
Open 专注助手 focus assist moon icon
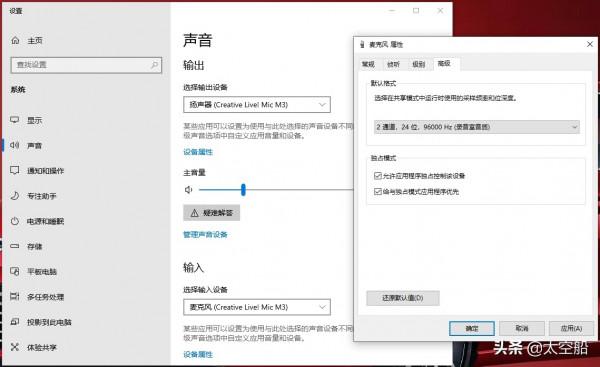(15, 196)
